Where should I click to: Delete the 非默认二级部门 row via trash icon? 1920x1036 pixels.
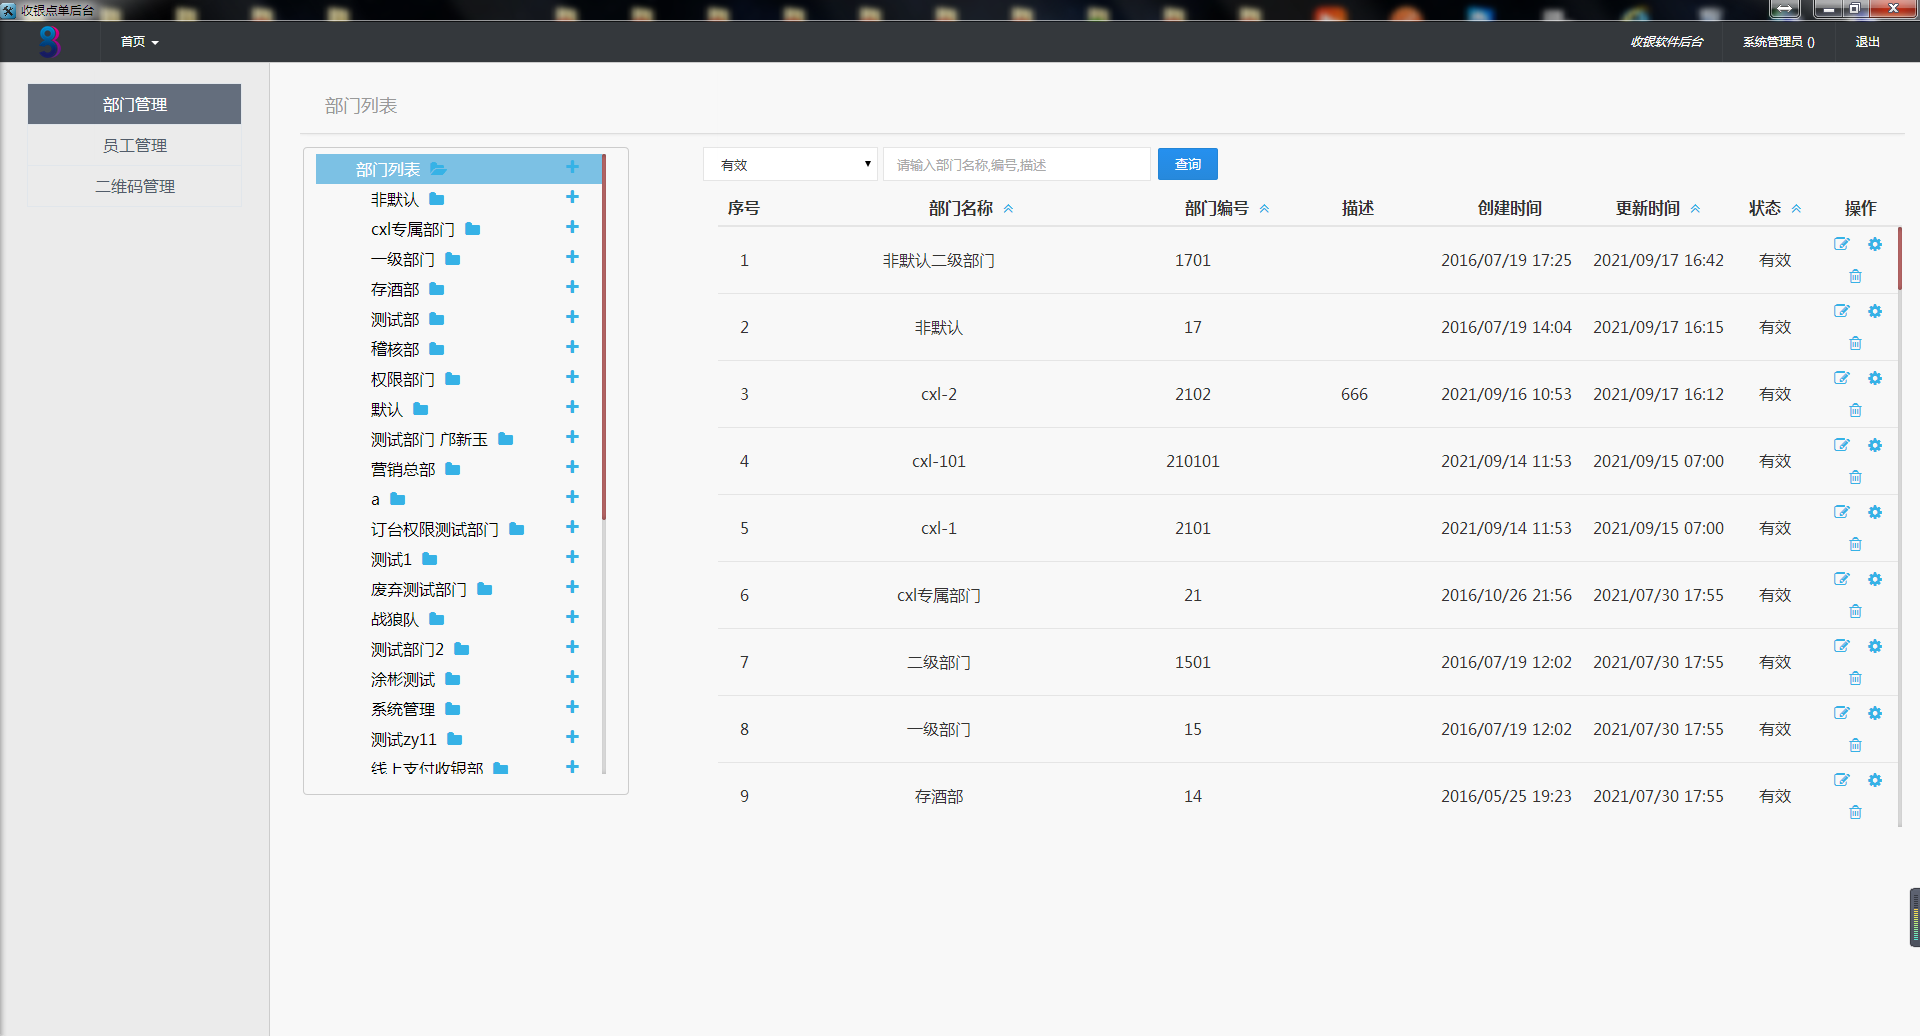pyautogui.click(x=1855, y=276)
